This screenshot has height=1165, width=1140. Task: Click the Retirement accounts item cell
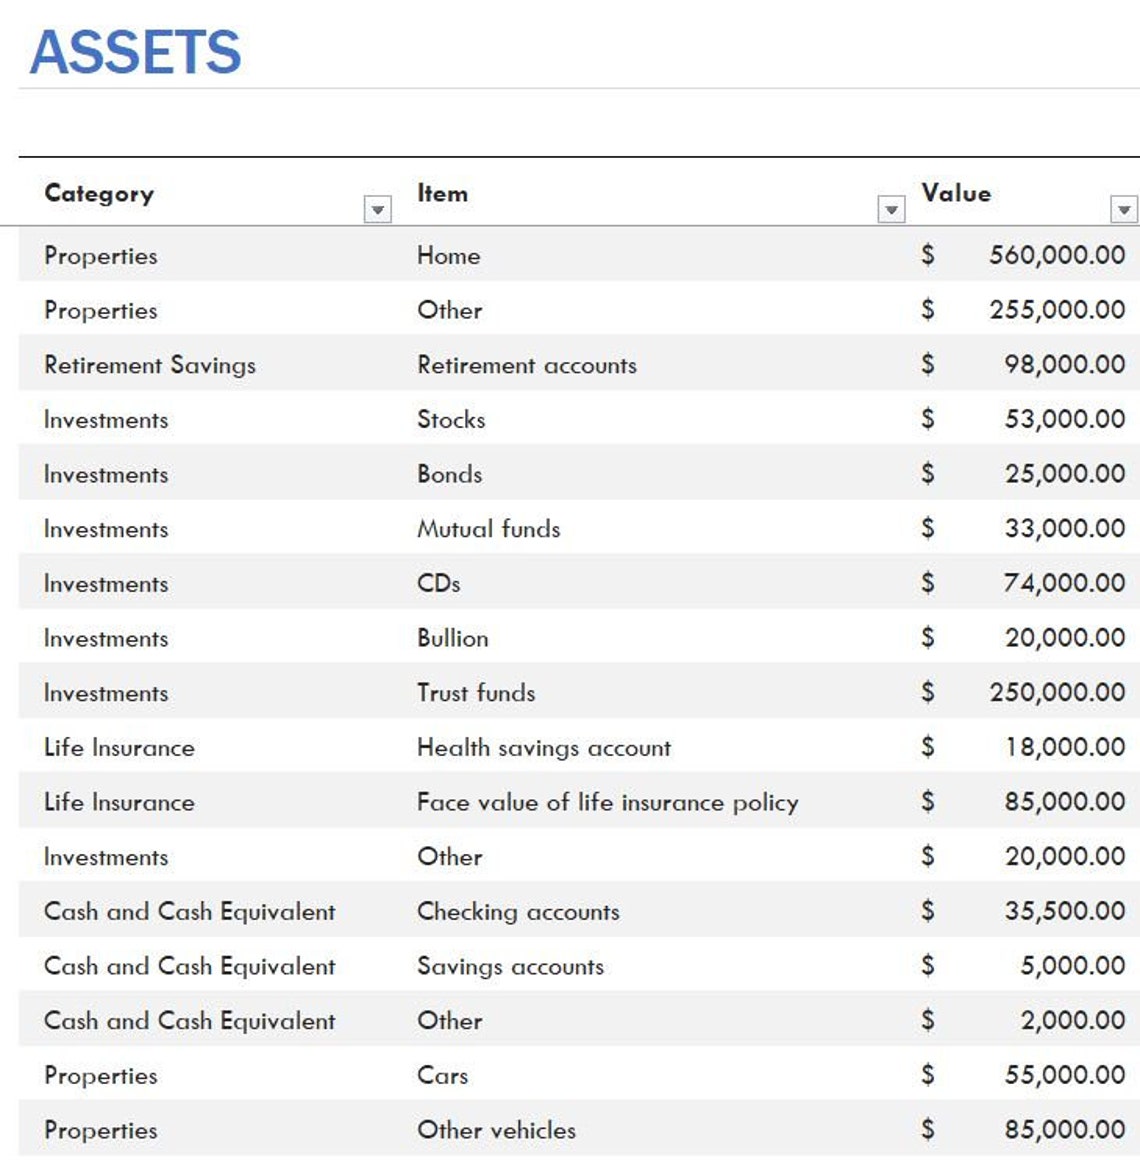click(526, 365)
